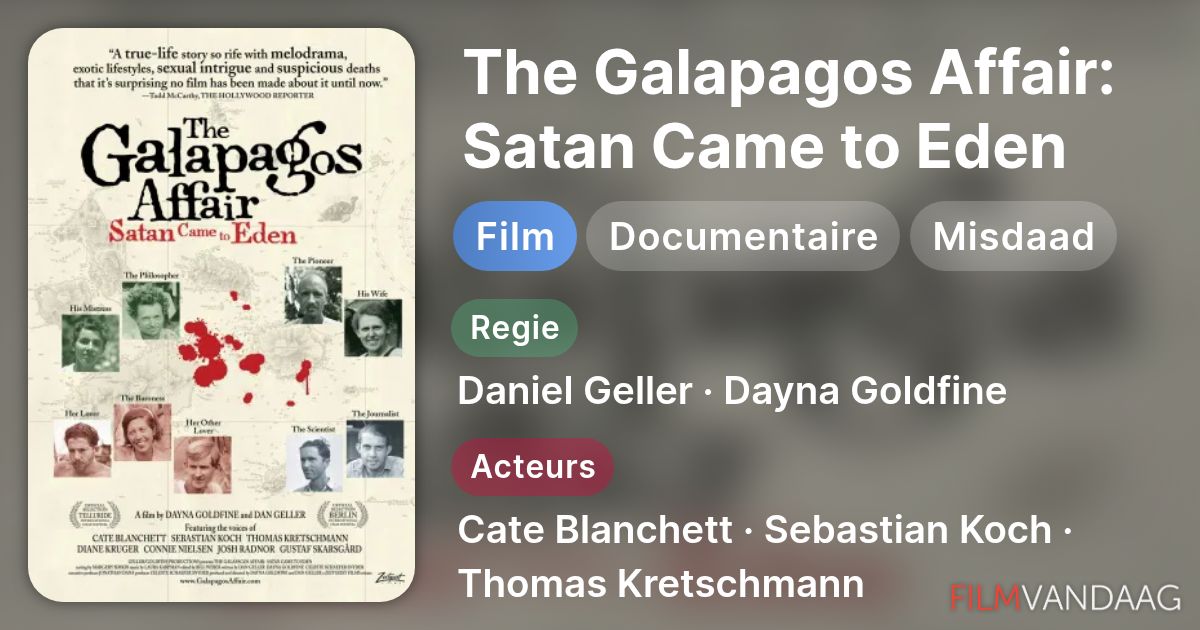This screenshot has width=1200, height=630.
Task: Open actor Sebastian Koch's page
Action: pyautogui.click(x=908, y=530)
